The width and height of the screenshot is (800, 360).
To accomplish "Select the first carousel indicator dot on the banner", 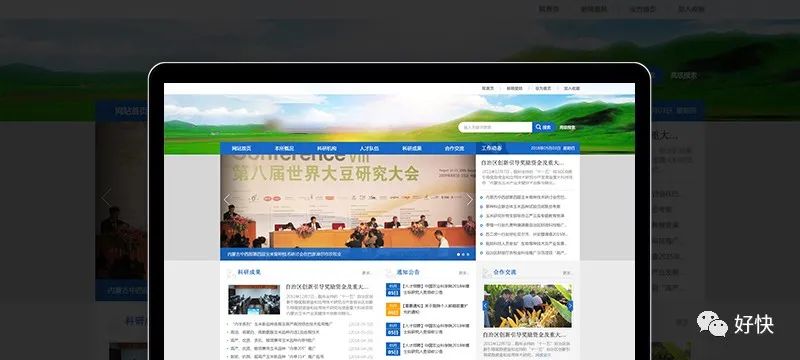I will pyautogui.click(x=458, y=254).
